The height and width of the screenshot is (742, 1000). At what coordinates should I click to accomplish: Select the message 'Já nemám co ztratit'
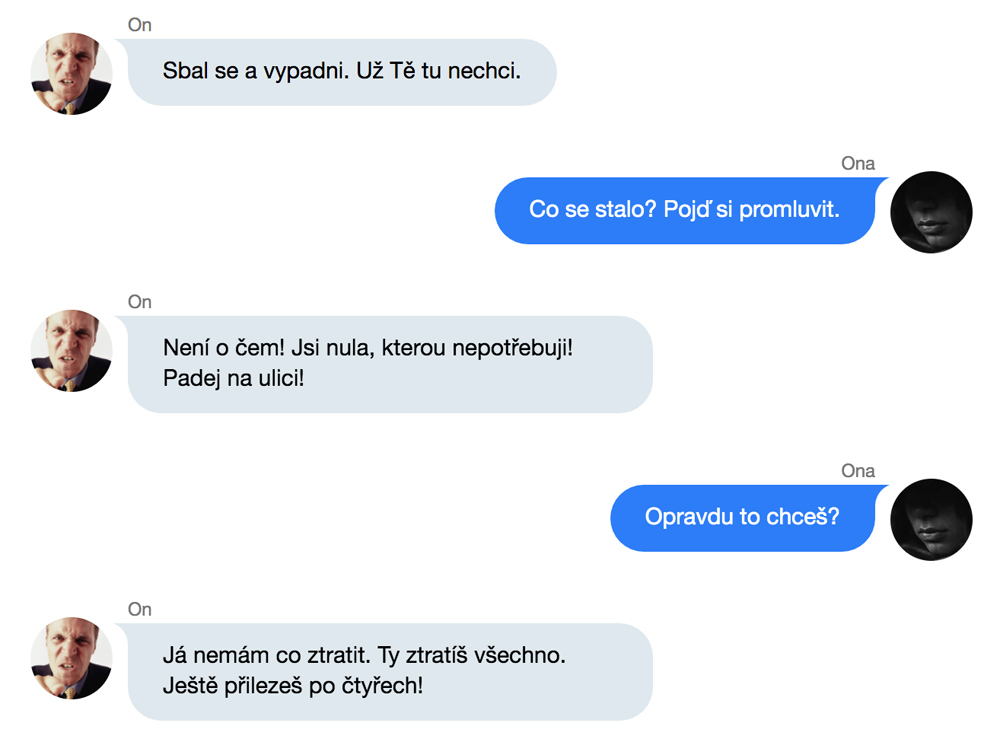pyautogui.click(x=390, y=672)
